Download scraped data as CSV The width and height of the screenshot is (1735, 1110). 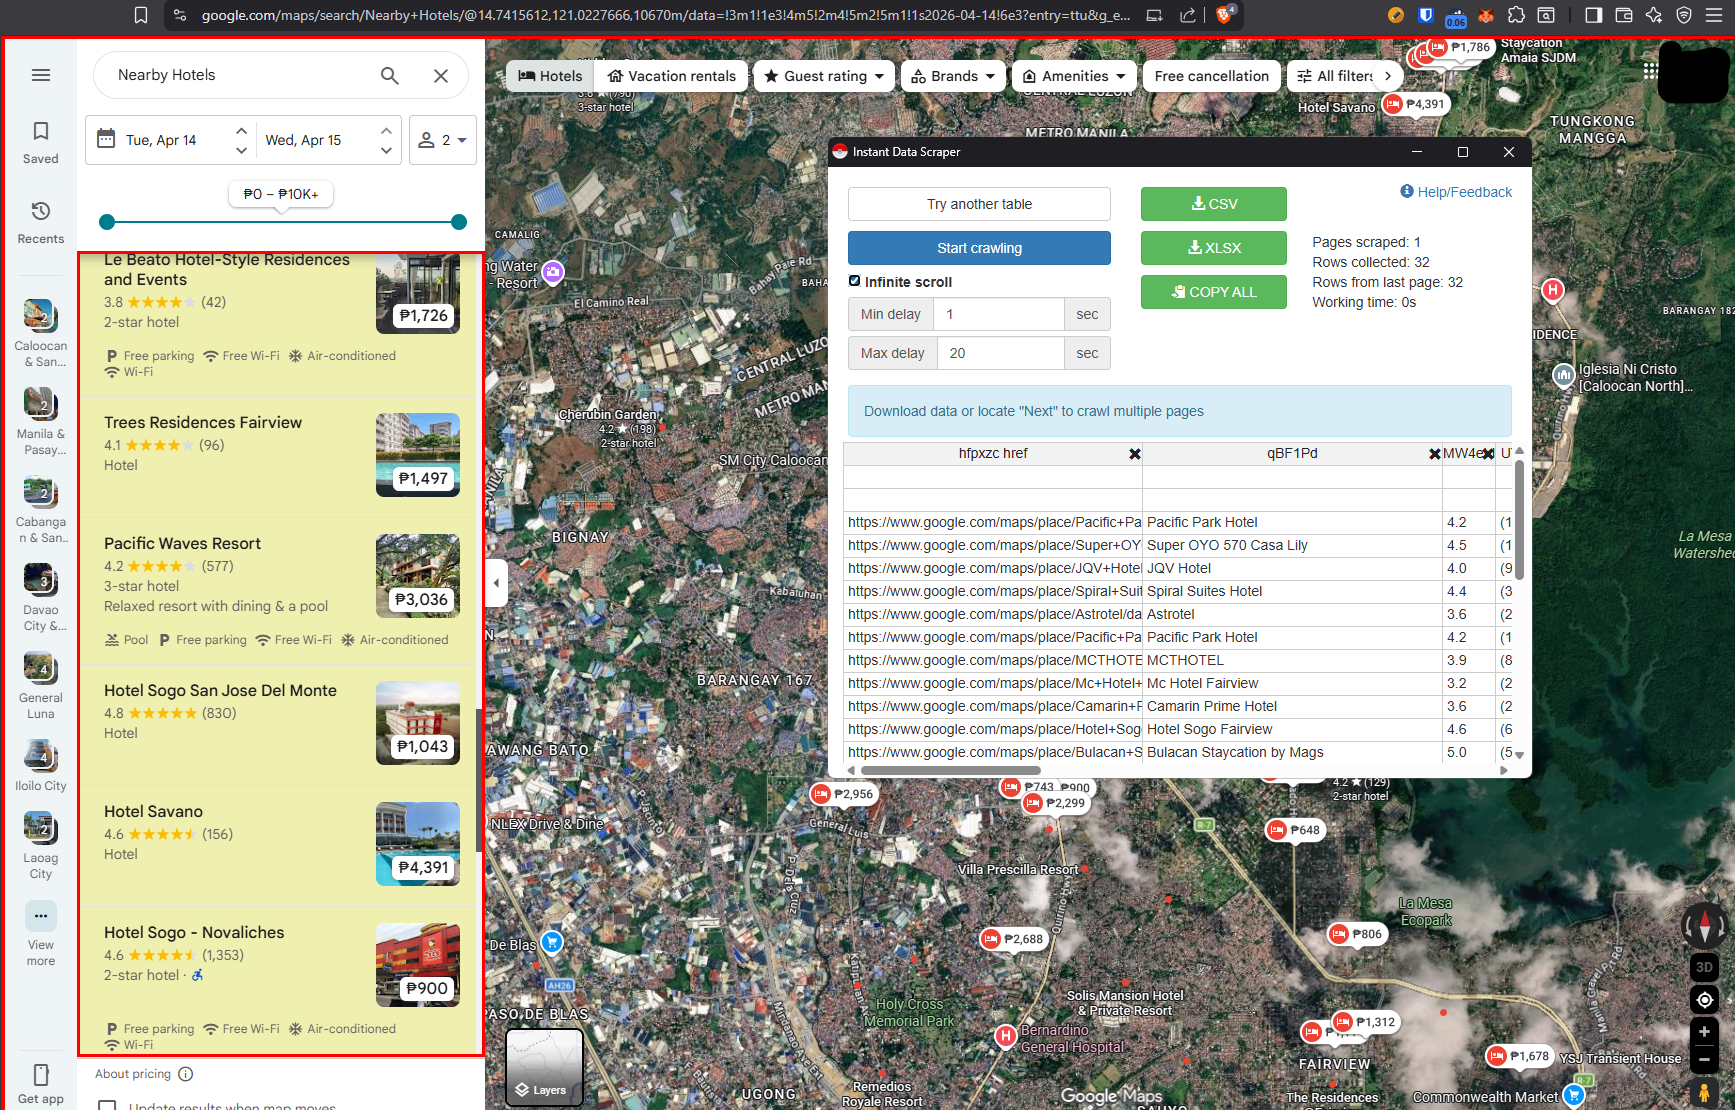point(1213,203)
